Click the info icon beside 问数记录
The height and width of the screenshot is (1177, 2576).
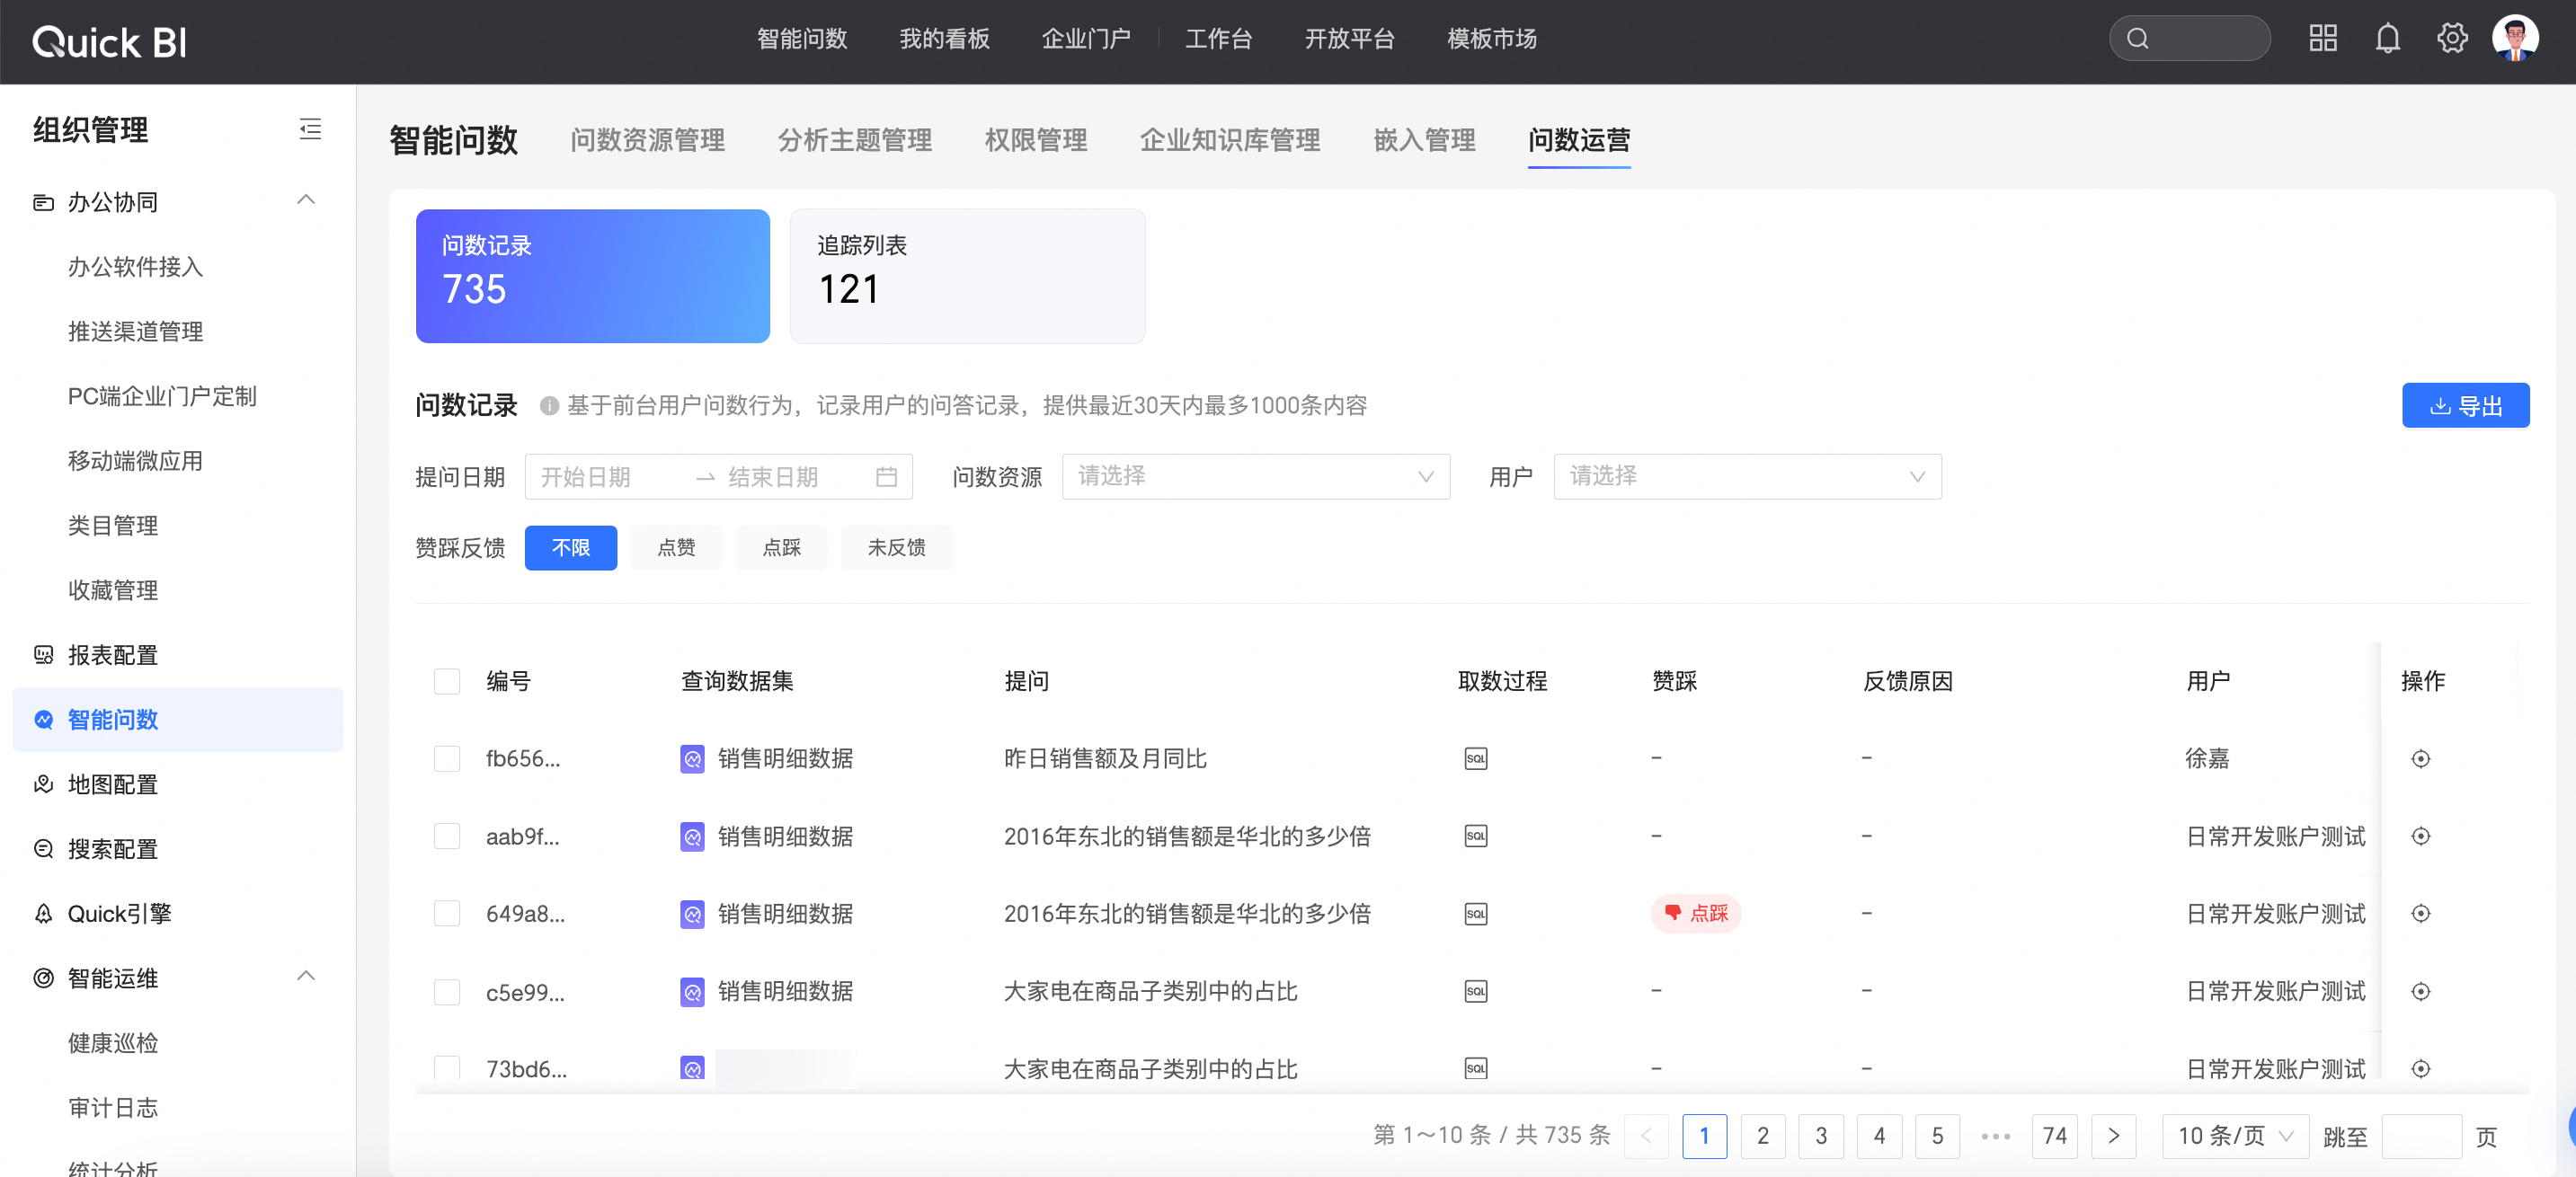pyautogui.click(x=548, y=406)
